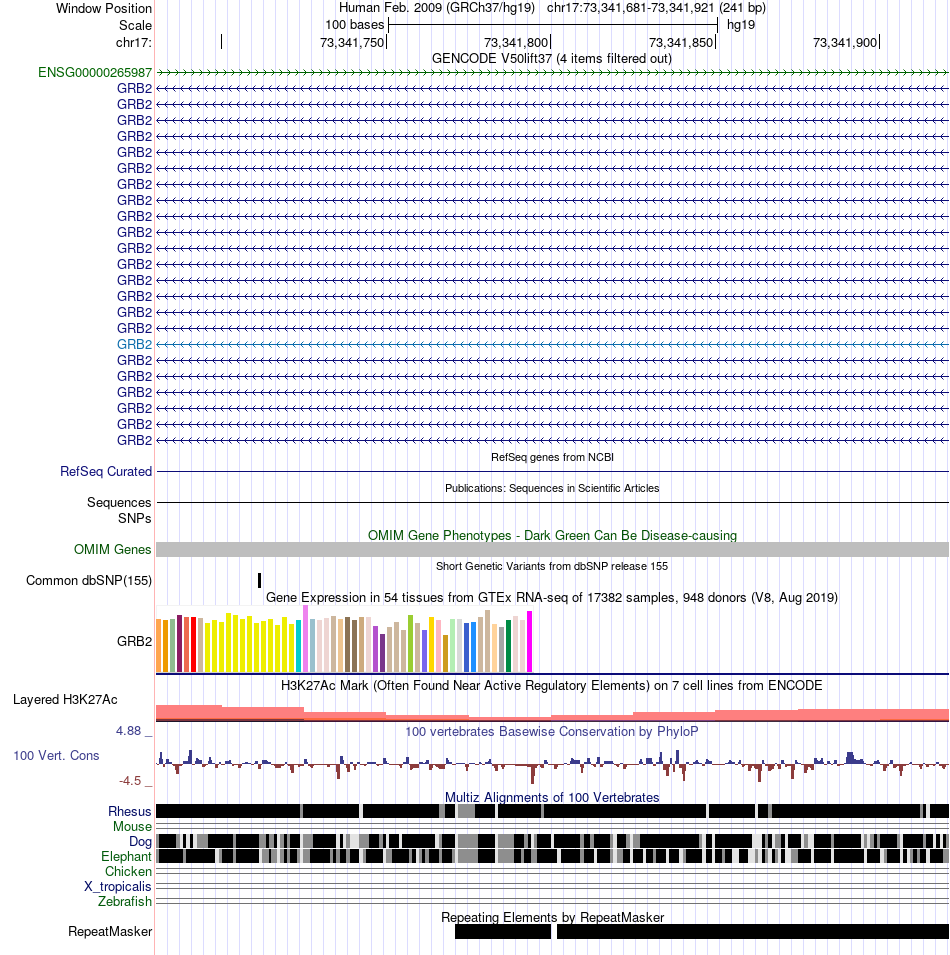Image resolution: width=950 pixels, height=955 pixels.
Task: Click 'Publications: Sequences in Scientific Articles' title
Action: (x=552, y=488)
